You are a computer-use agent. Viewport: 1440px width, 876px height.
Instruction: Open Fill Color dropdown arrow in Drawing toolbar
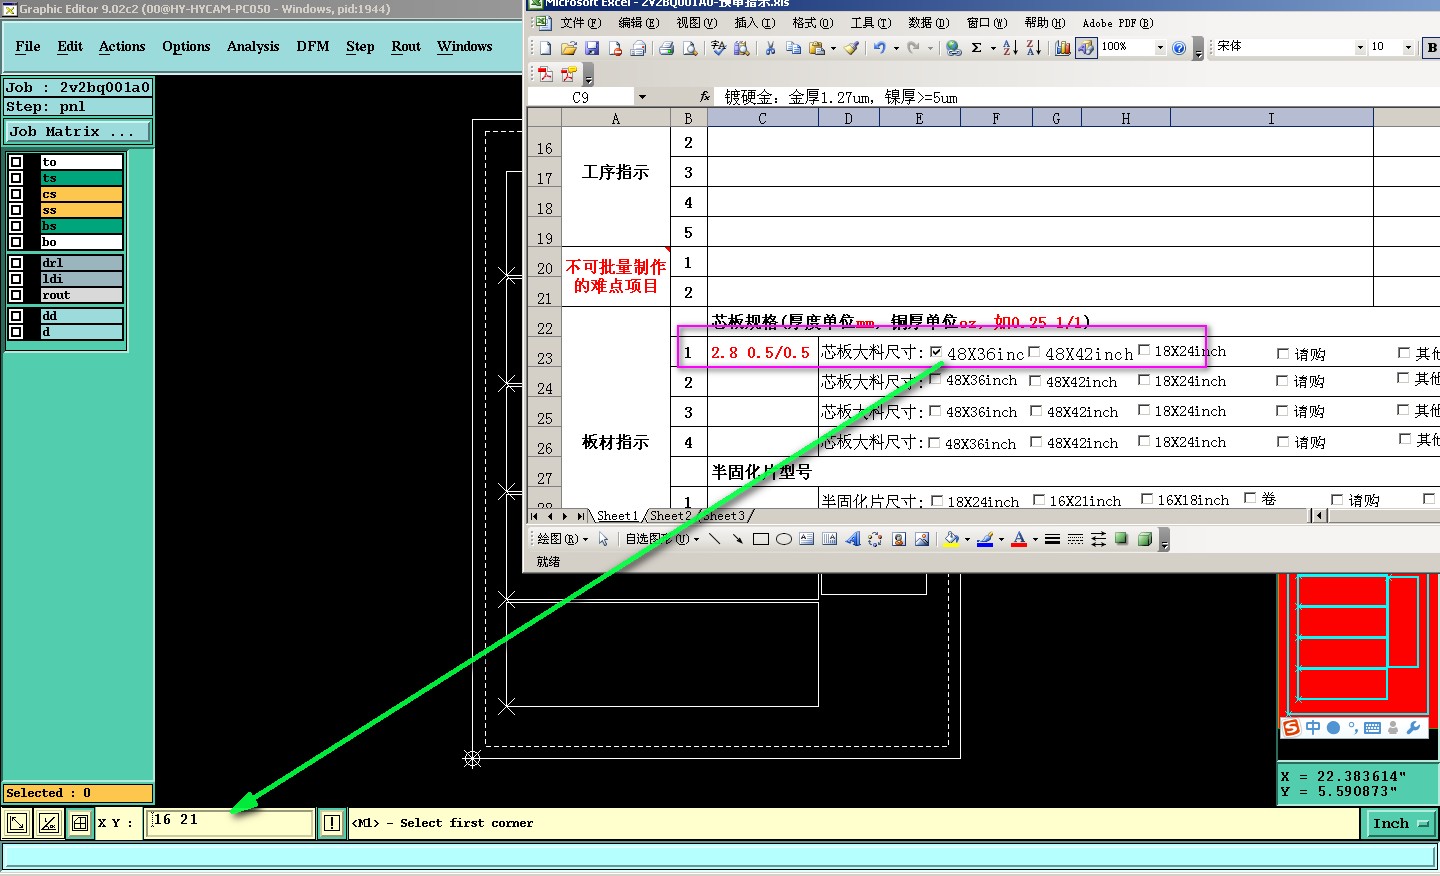[x=967, y=539]
